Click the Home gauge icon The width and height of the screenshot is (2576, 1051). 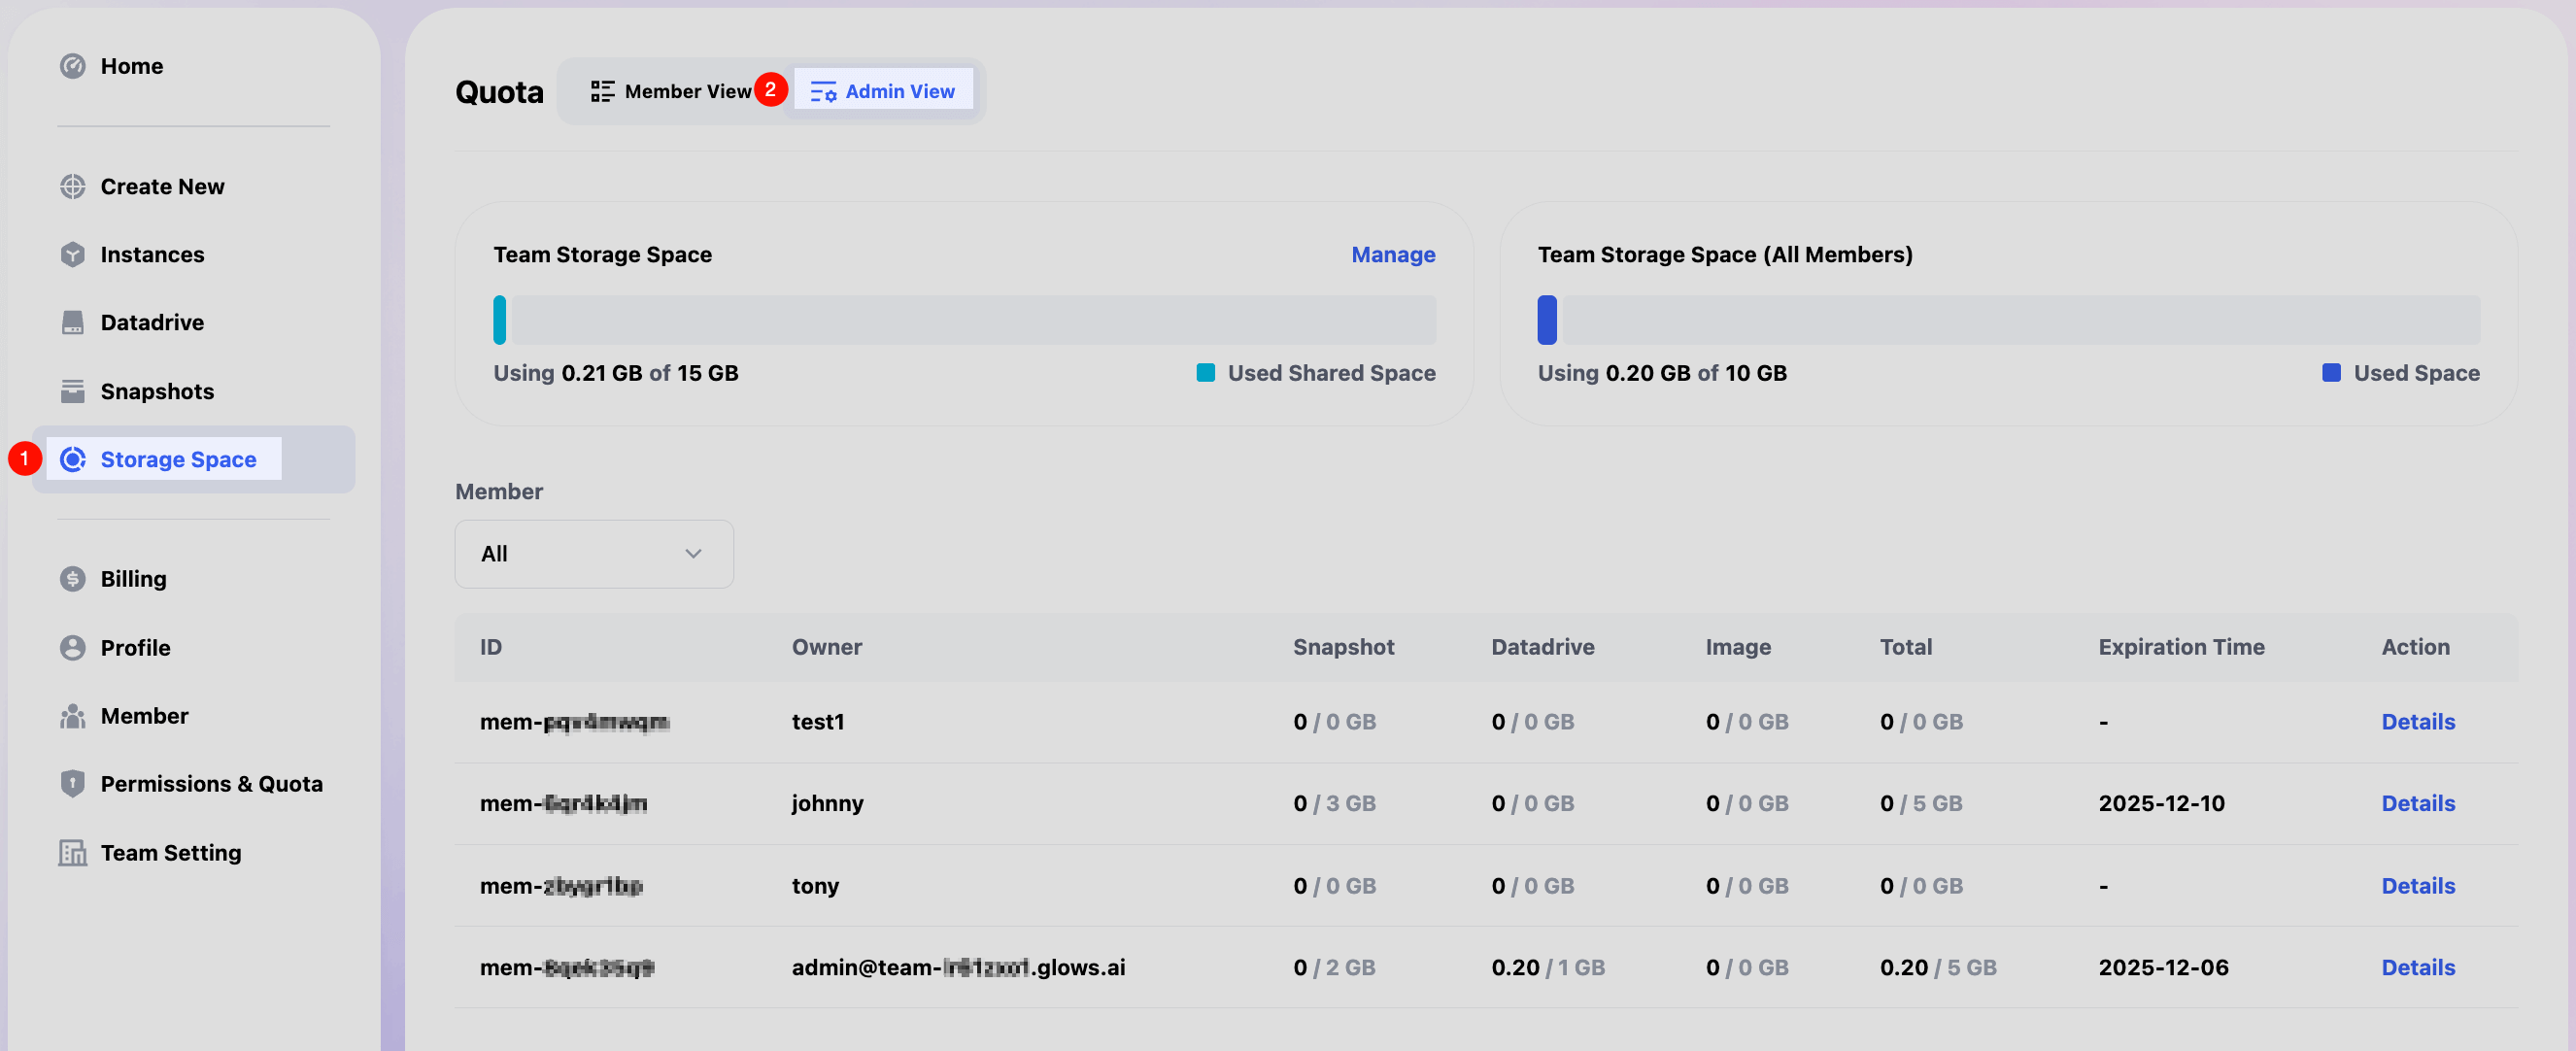(72, 66)
